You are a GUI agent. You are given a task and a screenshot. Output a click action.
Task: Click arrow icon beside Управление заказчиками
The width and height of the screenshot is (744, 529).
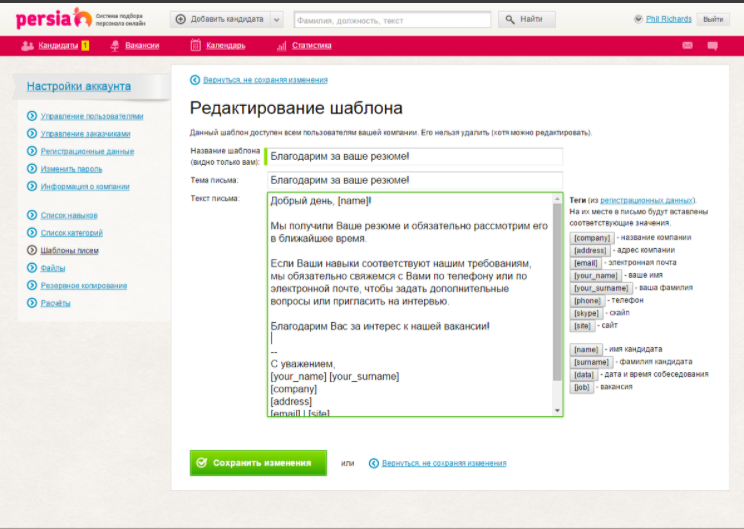pyautogui.click(x=32, y=133)
